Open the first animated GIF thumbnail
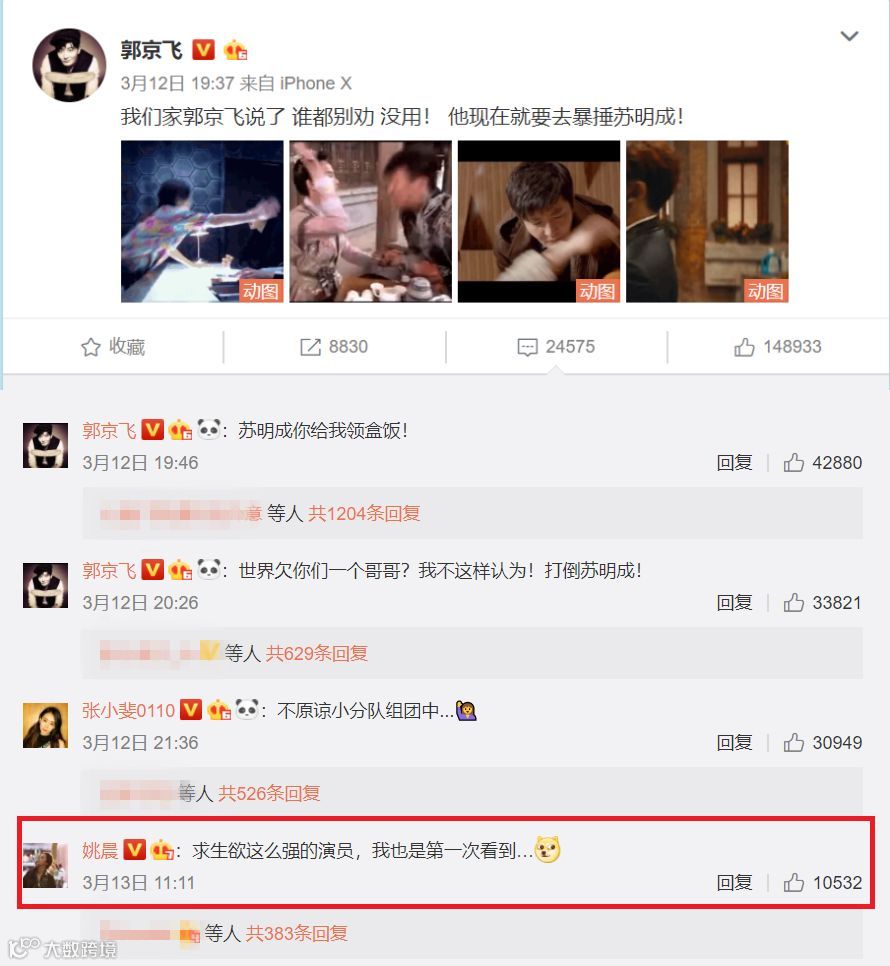 pyautogui.click(x=202, y=221)
